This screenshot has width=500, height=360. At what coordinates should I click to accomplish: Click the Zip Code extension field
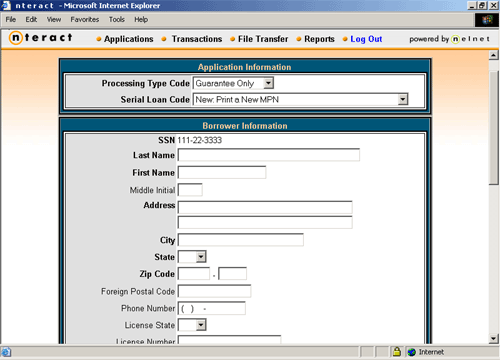pyautogui.click(x=233, y=274)
